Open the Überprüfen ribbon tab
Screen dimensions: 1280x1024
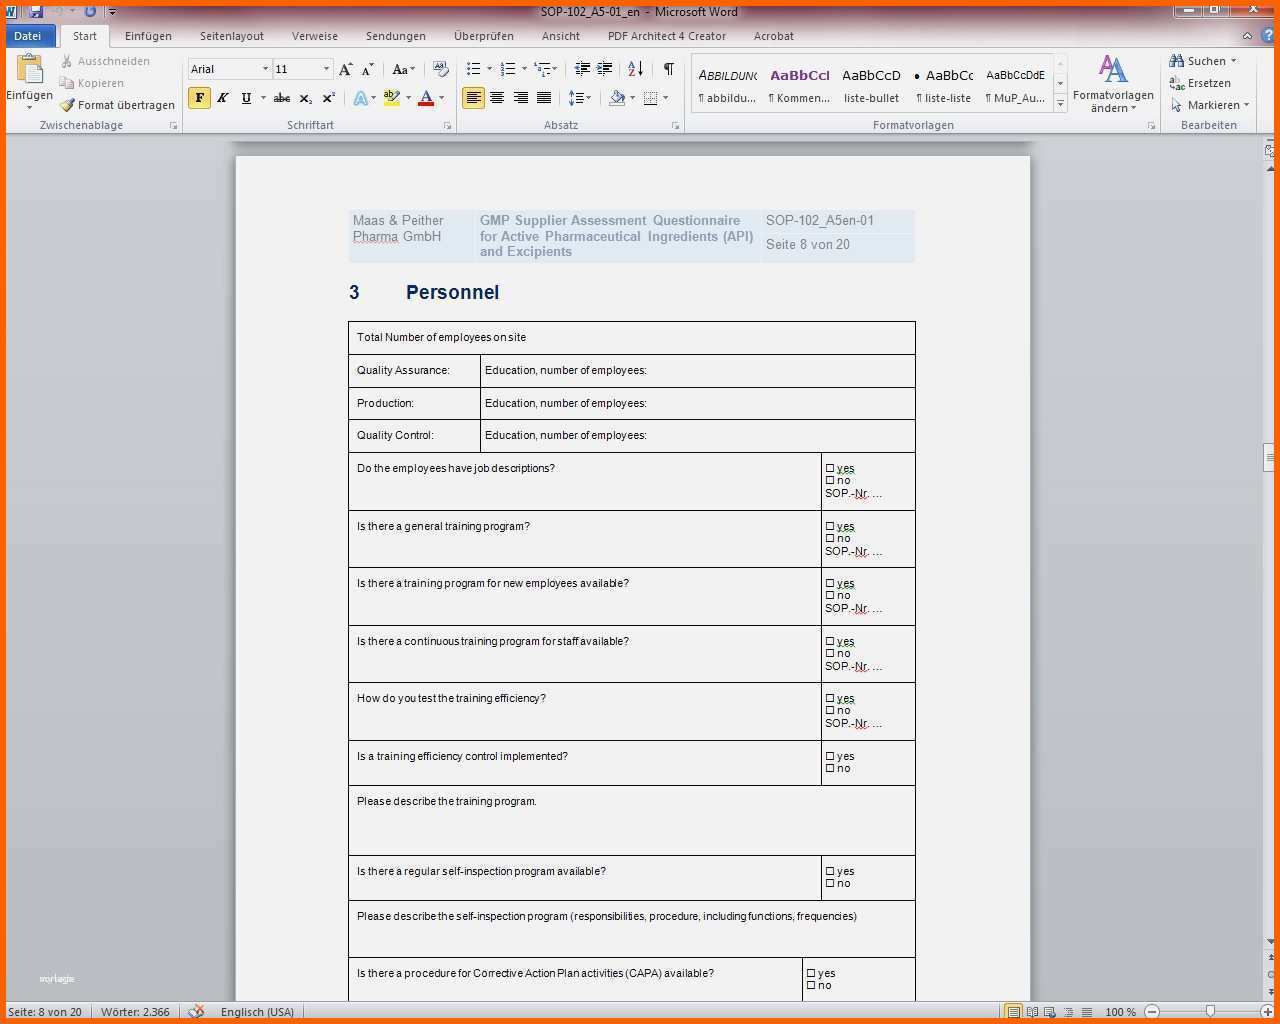[x=484, y=36]
